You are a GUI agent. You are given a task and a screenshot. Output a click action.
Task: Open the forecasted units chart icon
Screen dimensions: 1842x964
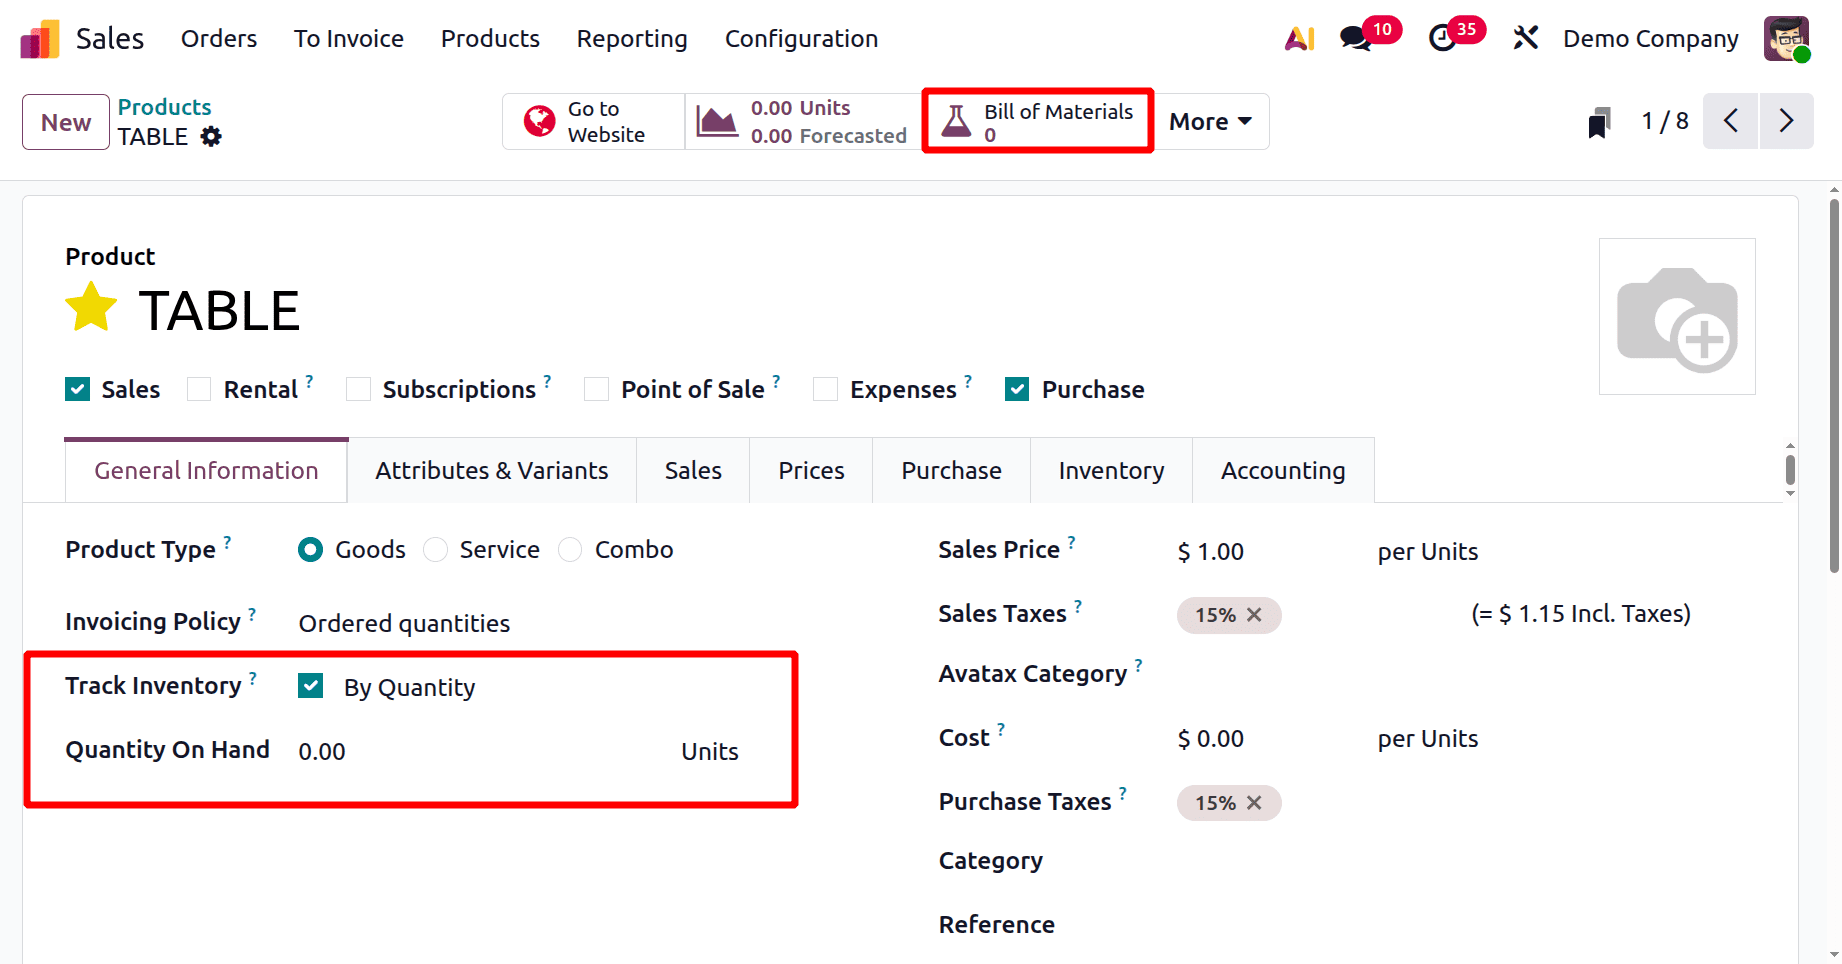pyautogui.click(x=716, y=120)
